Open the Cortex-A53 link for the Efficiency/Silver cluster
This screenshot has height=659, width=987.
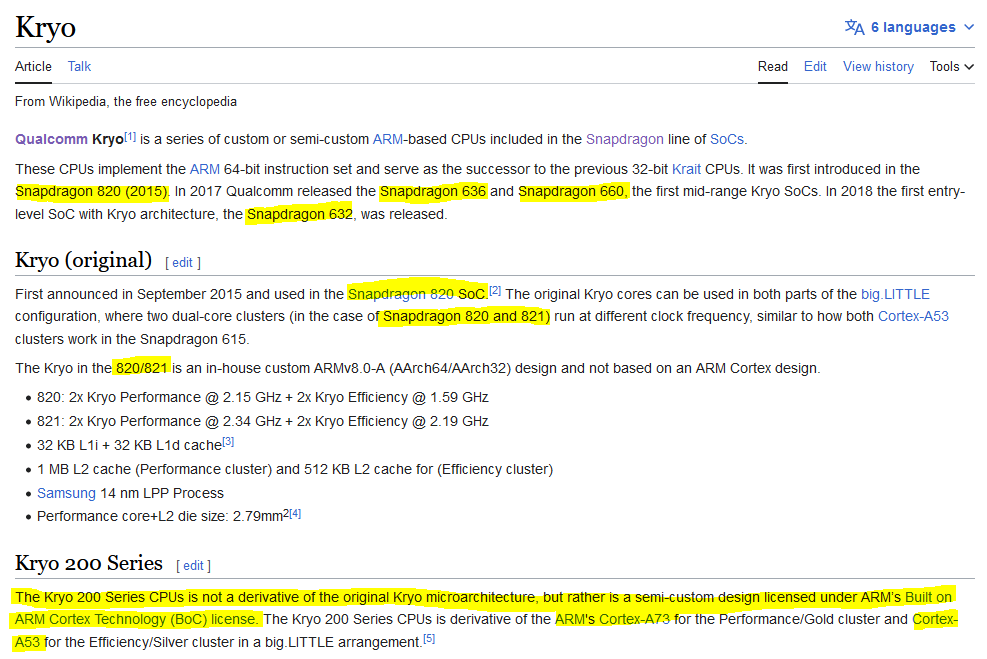[935, 619]
